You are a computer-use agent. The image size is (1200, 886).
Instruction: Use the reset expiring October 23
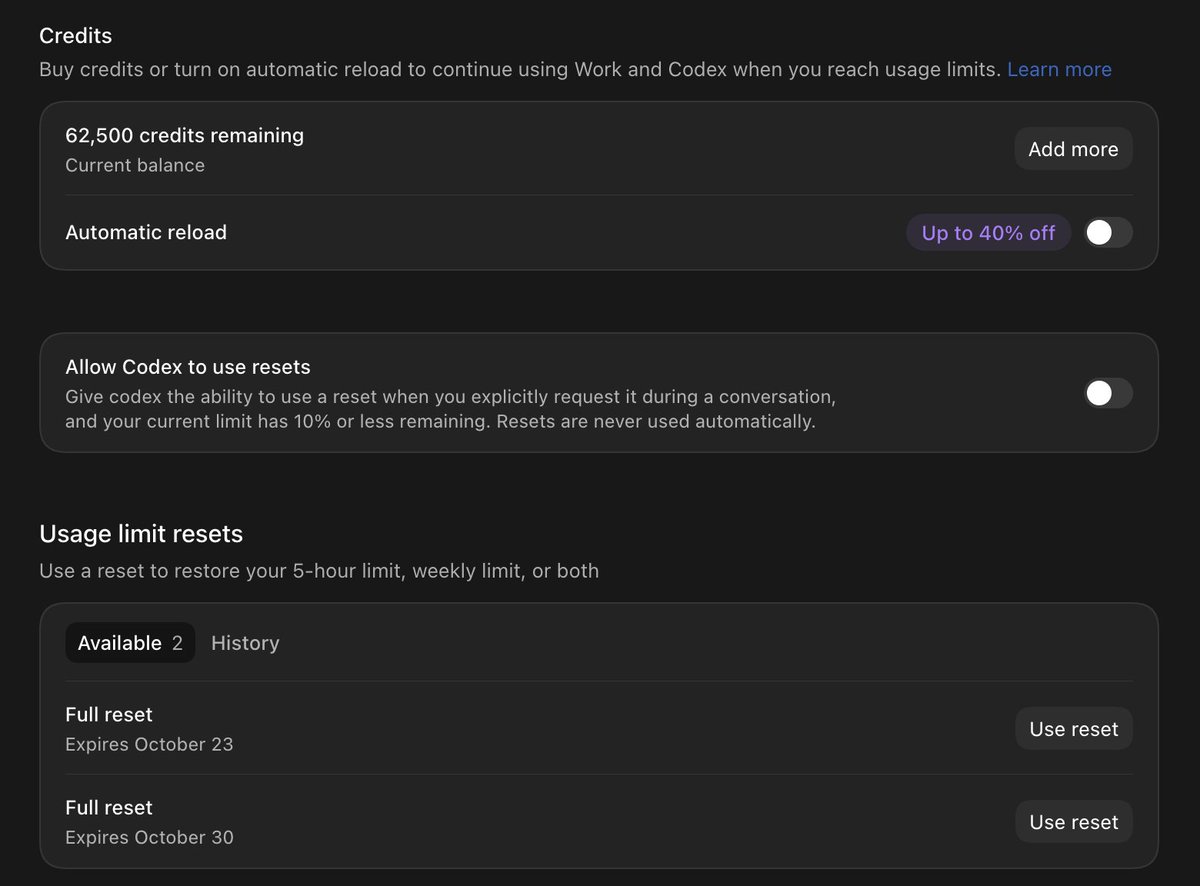tap(1074, 729)
